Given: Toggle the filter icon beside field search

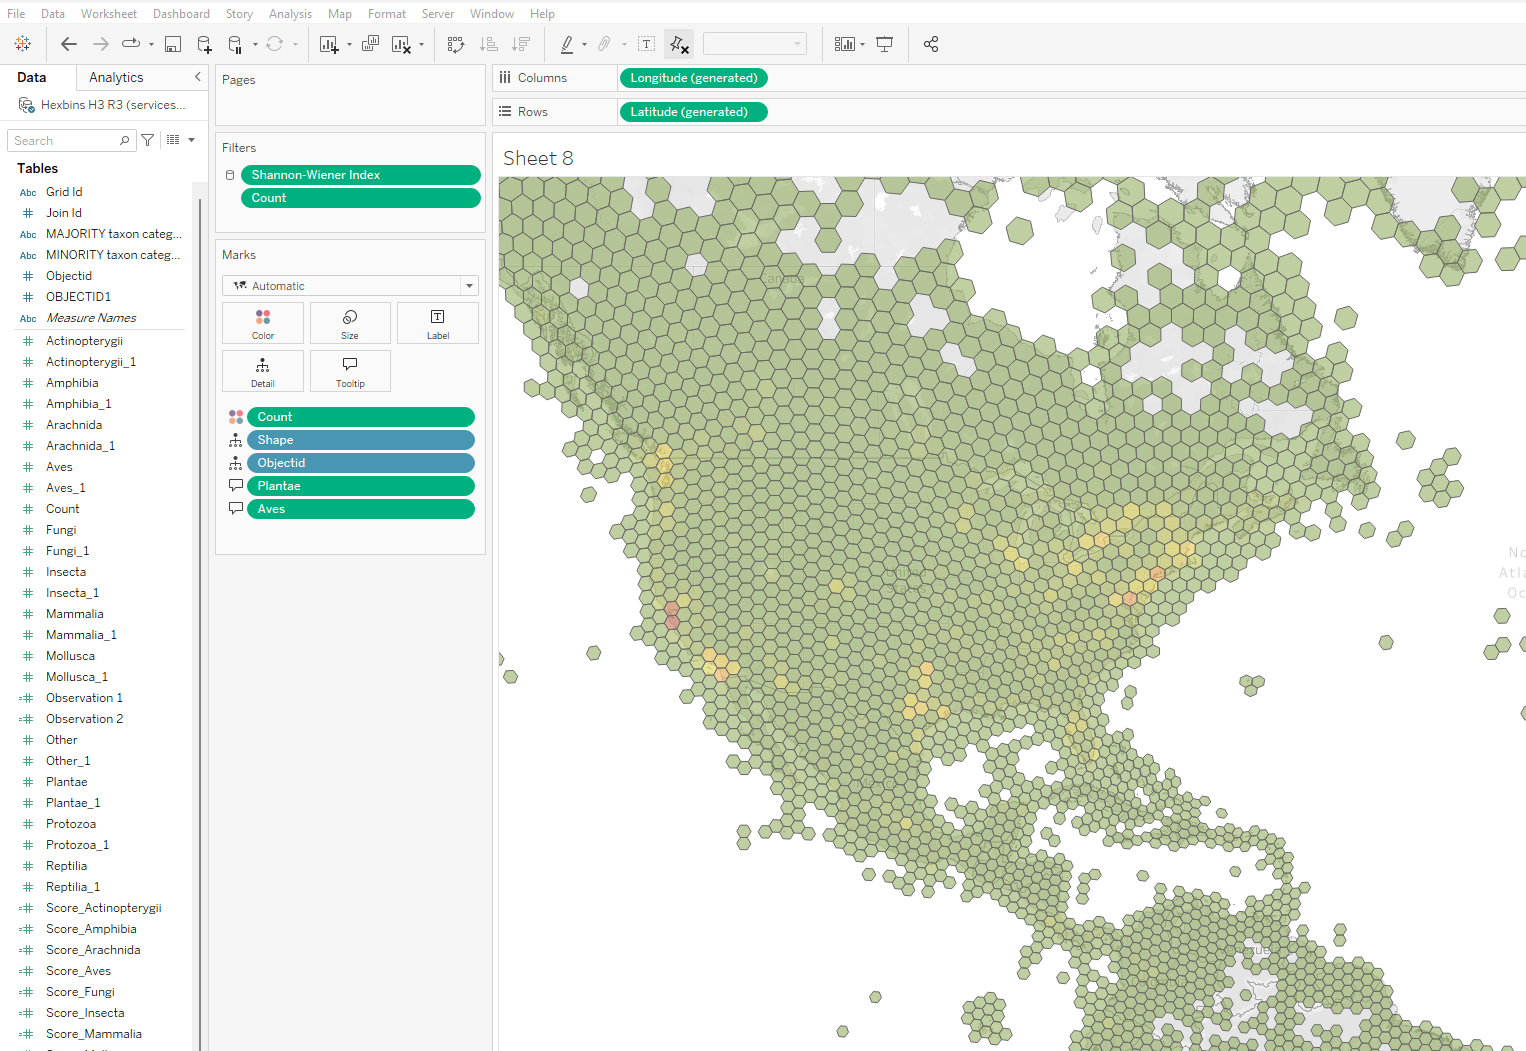Looking at the screenshot, I should (148, 140).
